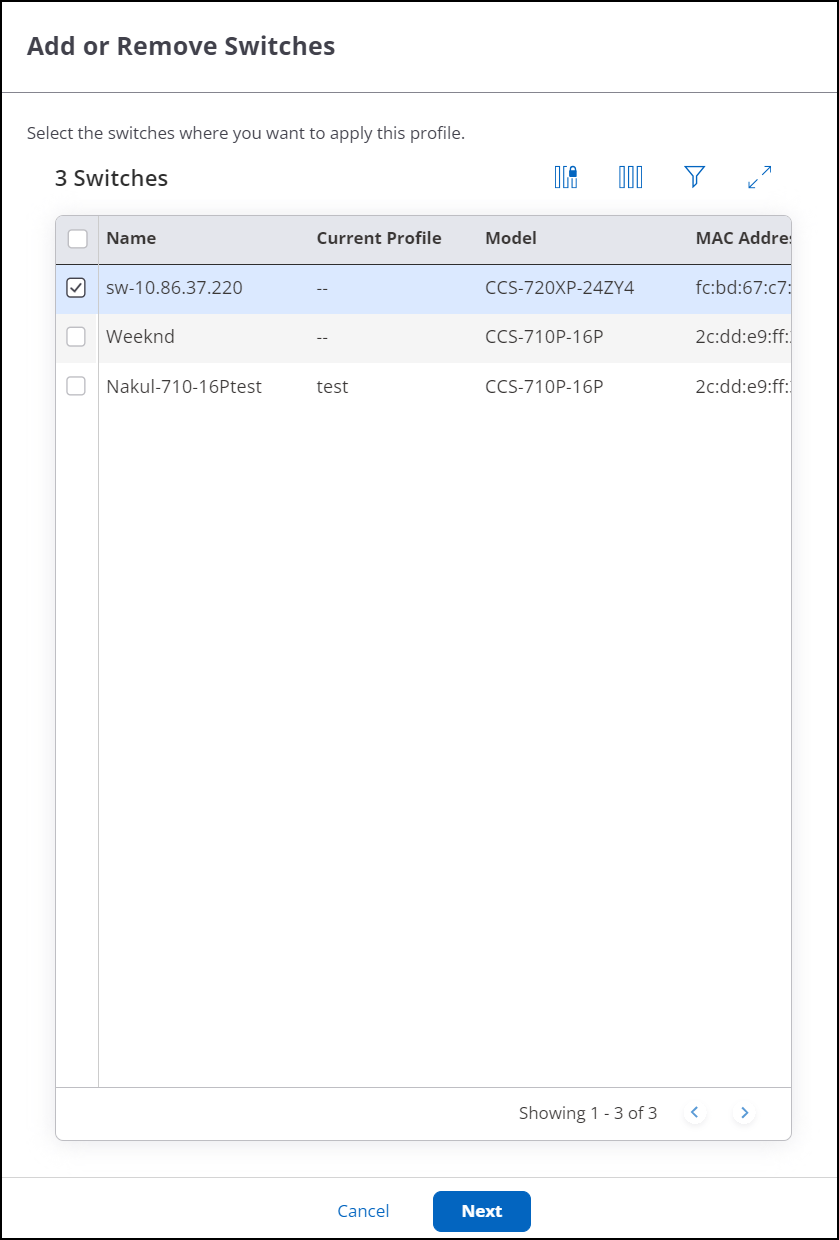839x1240 pixels.
Task: Click the Next button
Action: [x=481, y=1211]
